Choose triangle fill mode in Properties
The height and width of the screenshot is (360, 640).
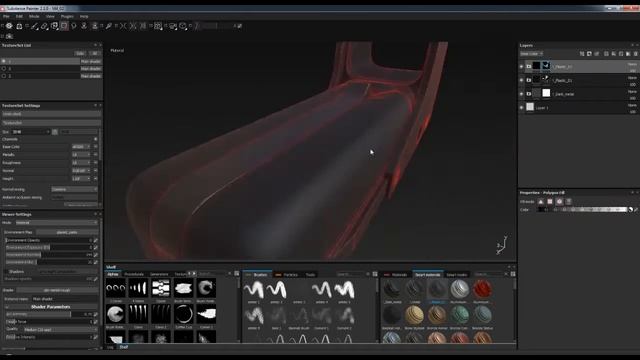click(x=541, y=202)
